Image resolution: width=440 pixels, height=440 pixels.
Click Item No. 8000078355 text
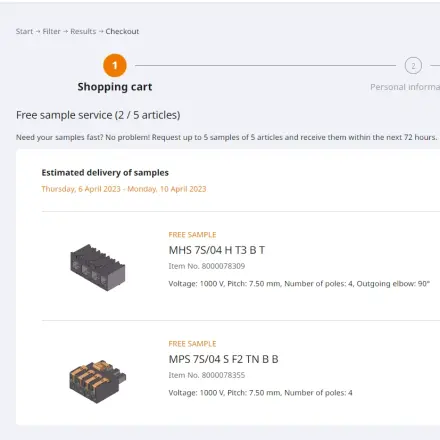[207, 375]
